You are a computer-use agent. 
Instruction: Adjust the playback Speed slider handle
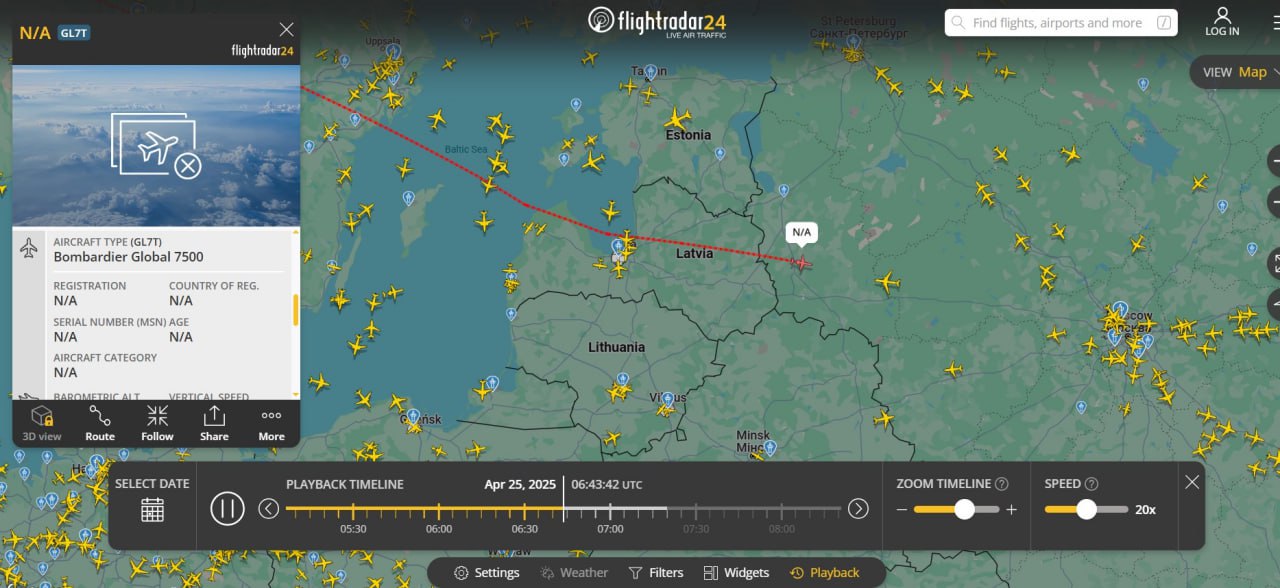[1087, 509]
